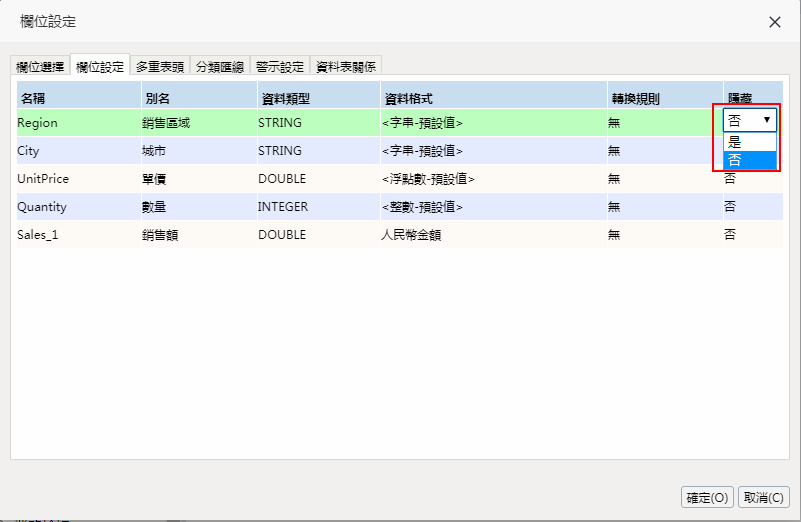
Task: Edit the 銷售區域 alias cell
Action: click(166, 123)
